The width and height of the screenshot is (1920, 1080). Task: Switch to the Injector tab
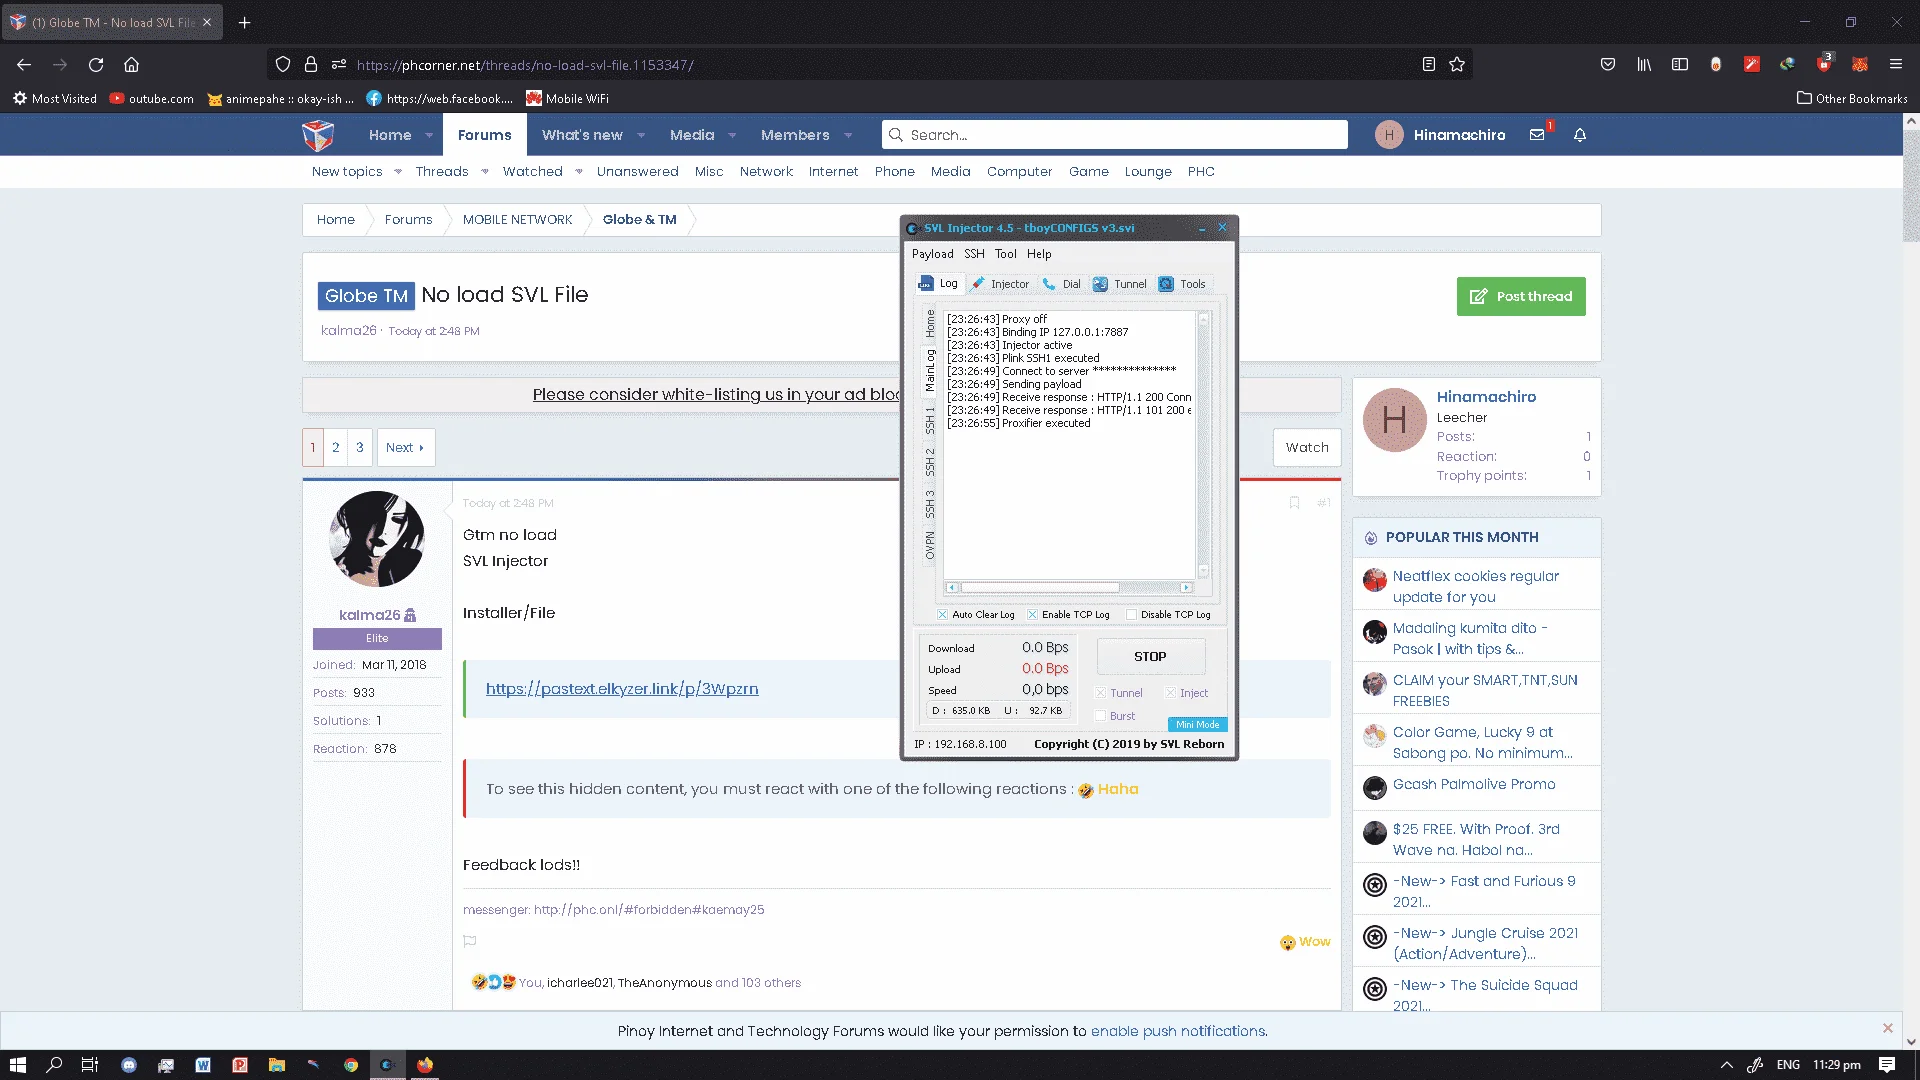coord(1000,284)
